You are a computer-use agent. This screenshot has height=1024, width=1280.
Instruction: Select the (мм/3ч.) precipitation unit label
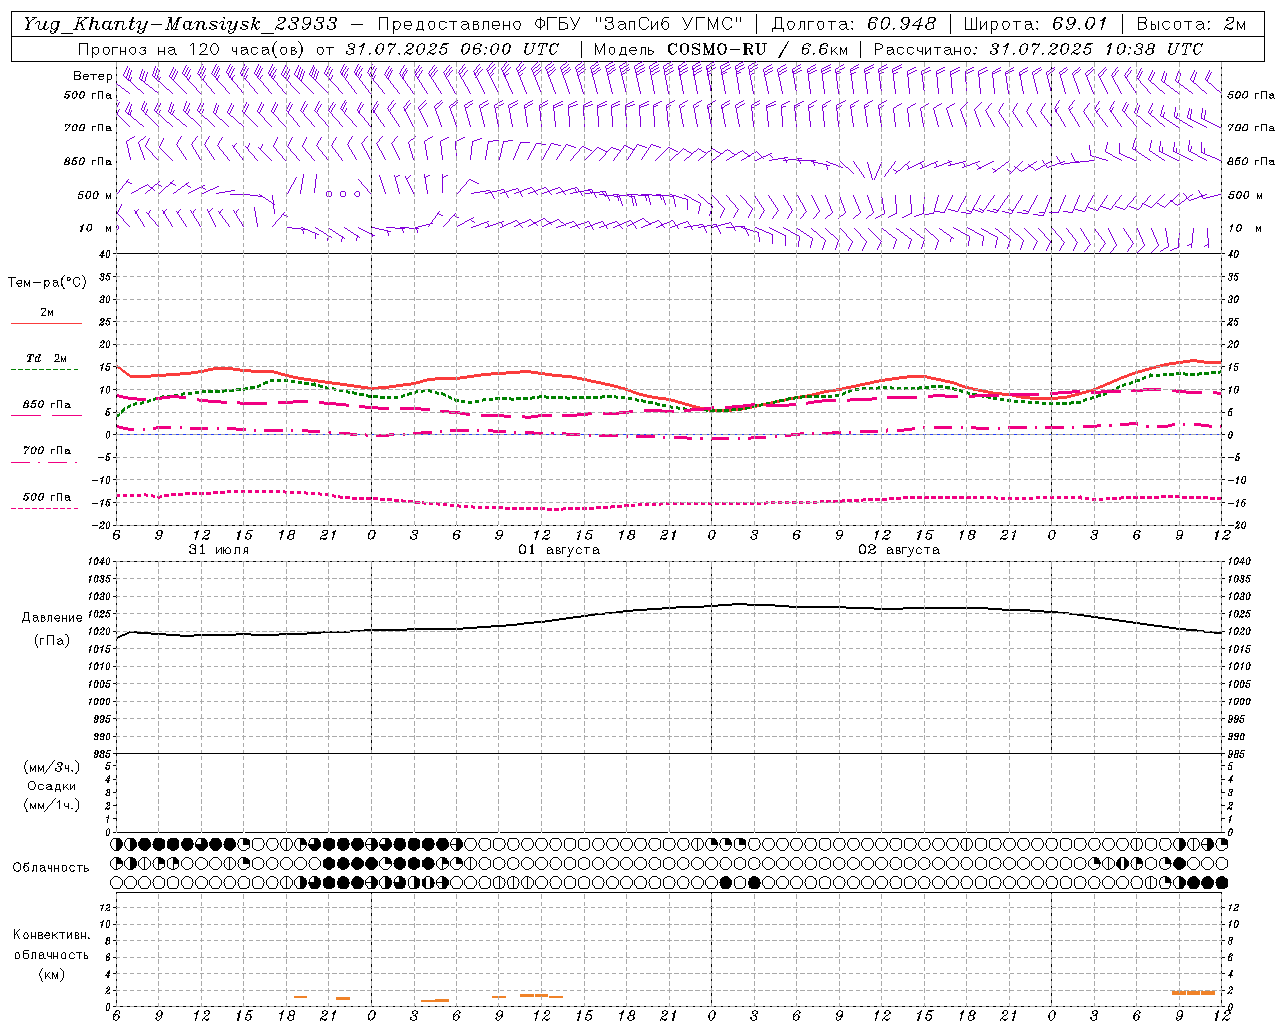[52, 767]
